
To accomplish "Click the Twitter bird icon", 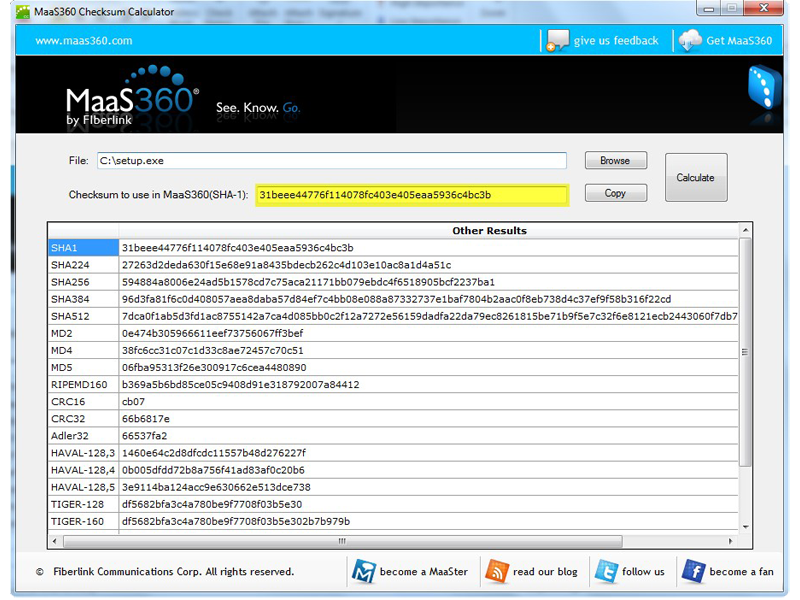I will (x=607, y=571).
